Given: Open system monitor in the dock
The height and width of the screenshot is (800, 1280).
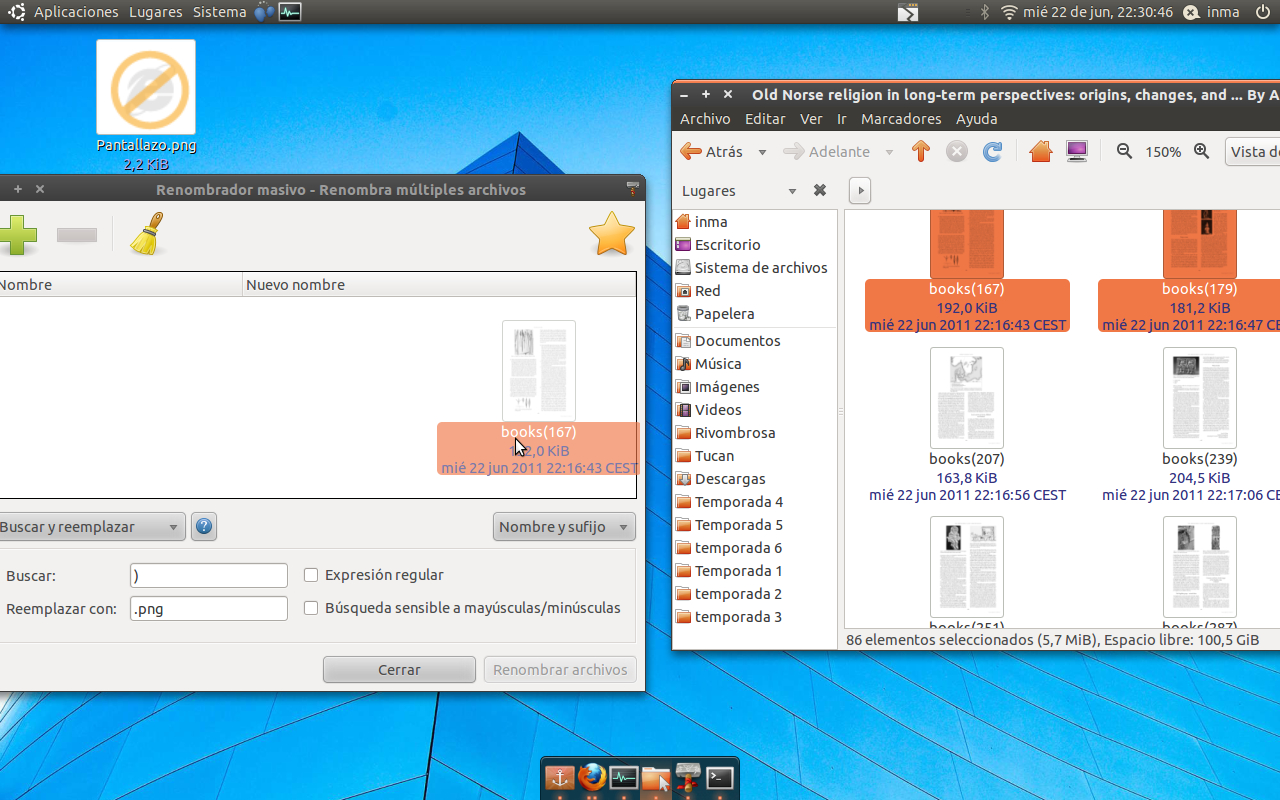Looking at the screenshot, I should pos(624,777).
